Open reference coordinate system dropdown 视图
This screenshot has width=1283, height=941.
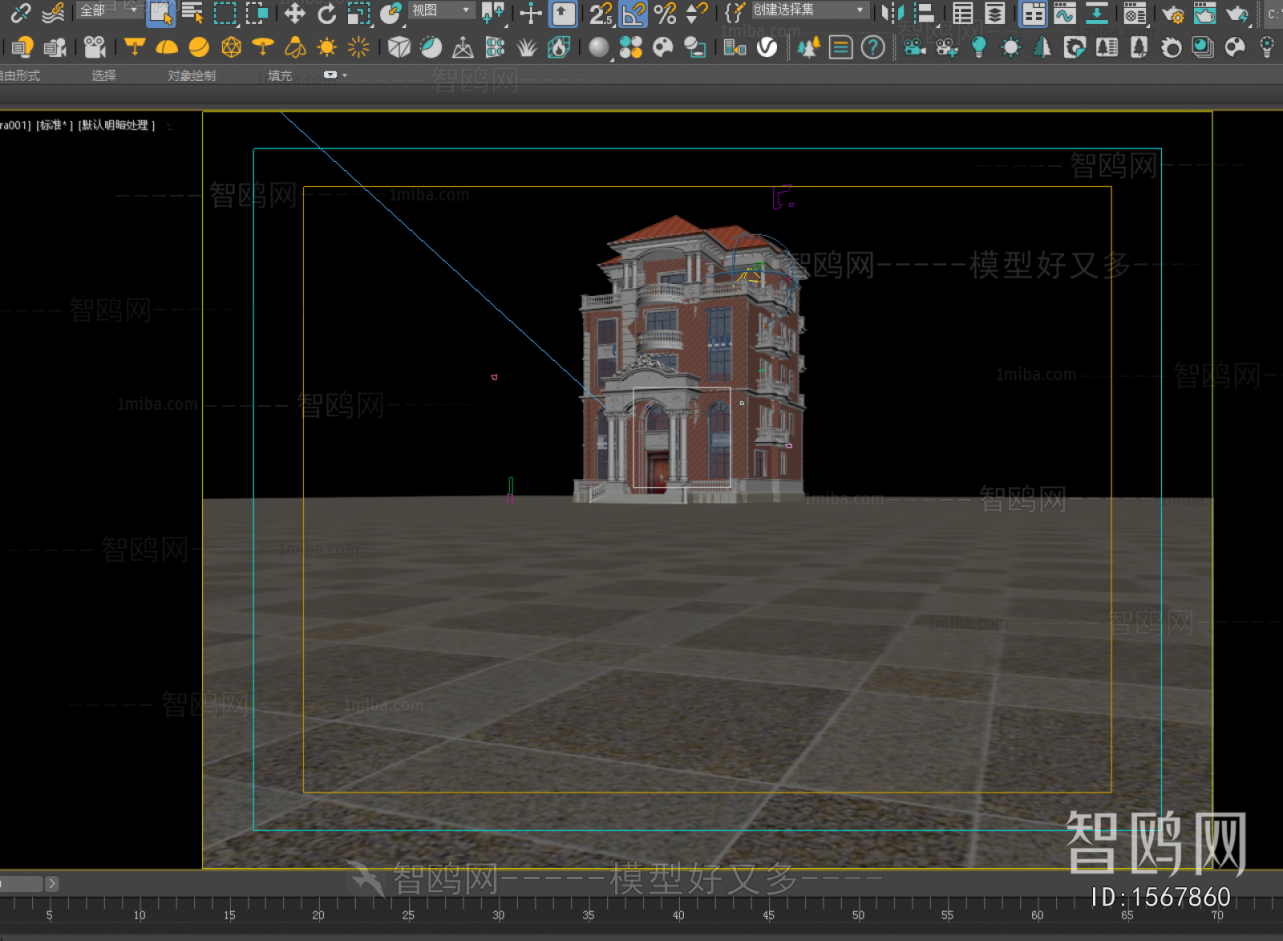(x=441, y=10)
